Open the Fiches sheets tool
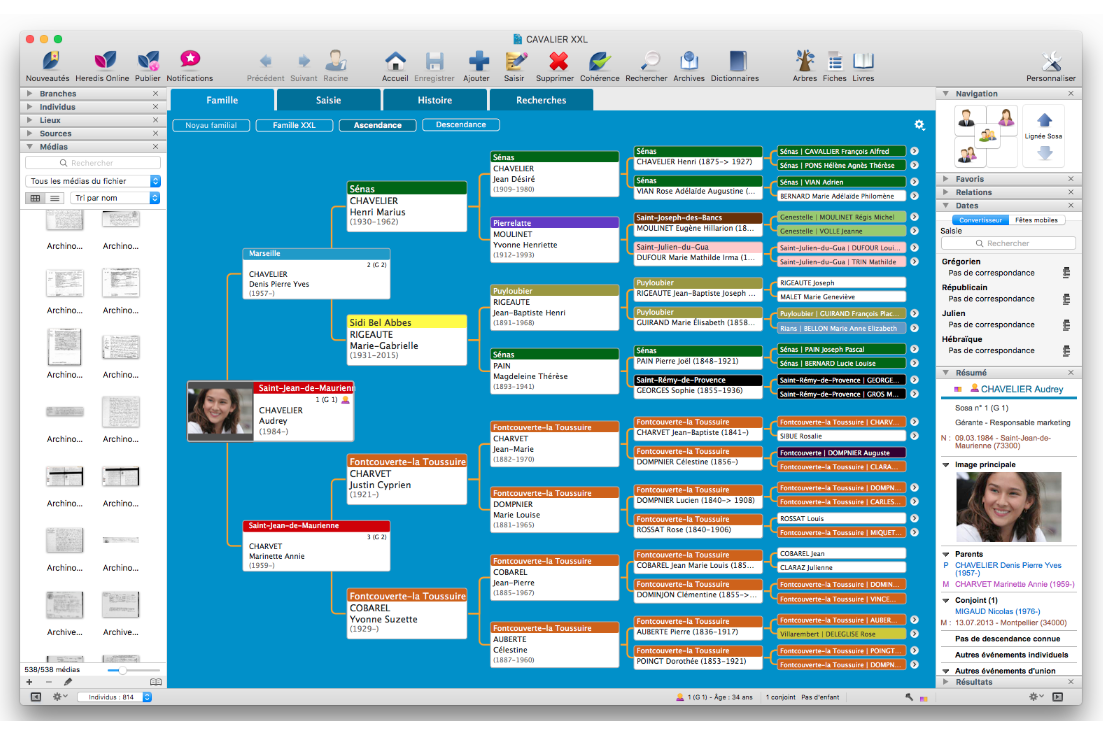 pos(835,66)
